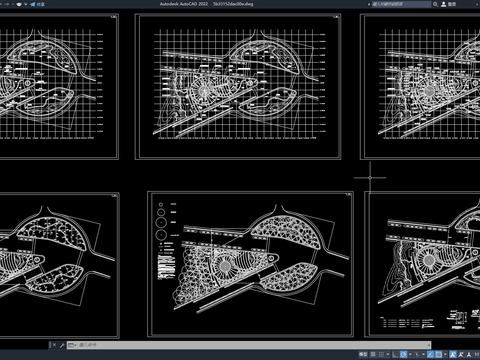
Task: Expand the snap mode dropdown arrow
Action: point(388,354)
